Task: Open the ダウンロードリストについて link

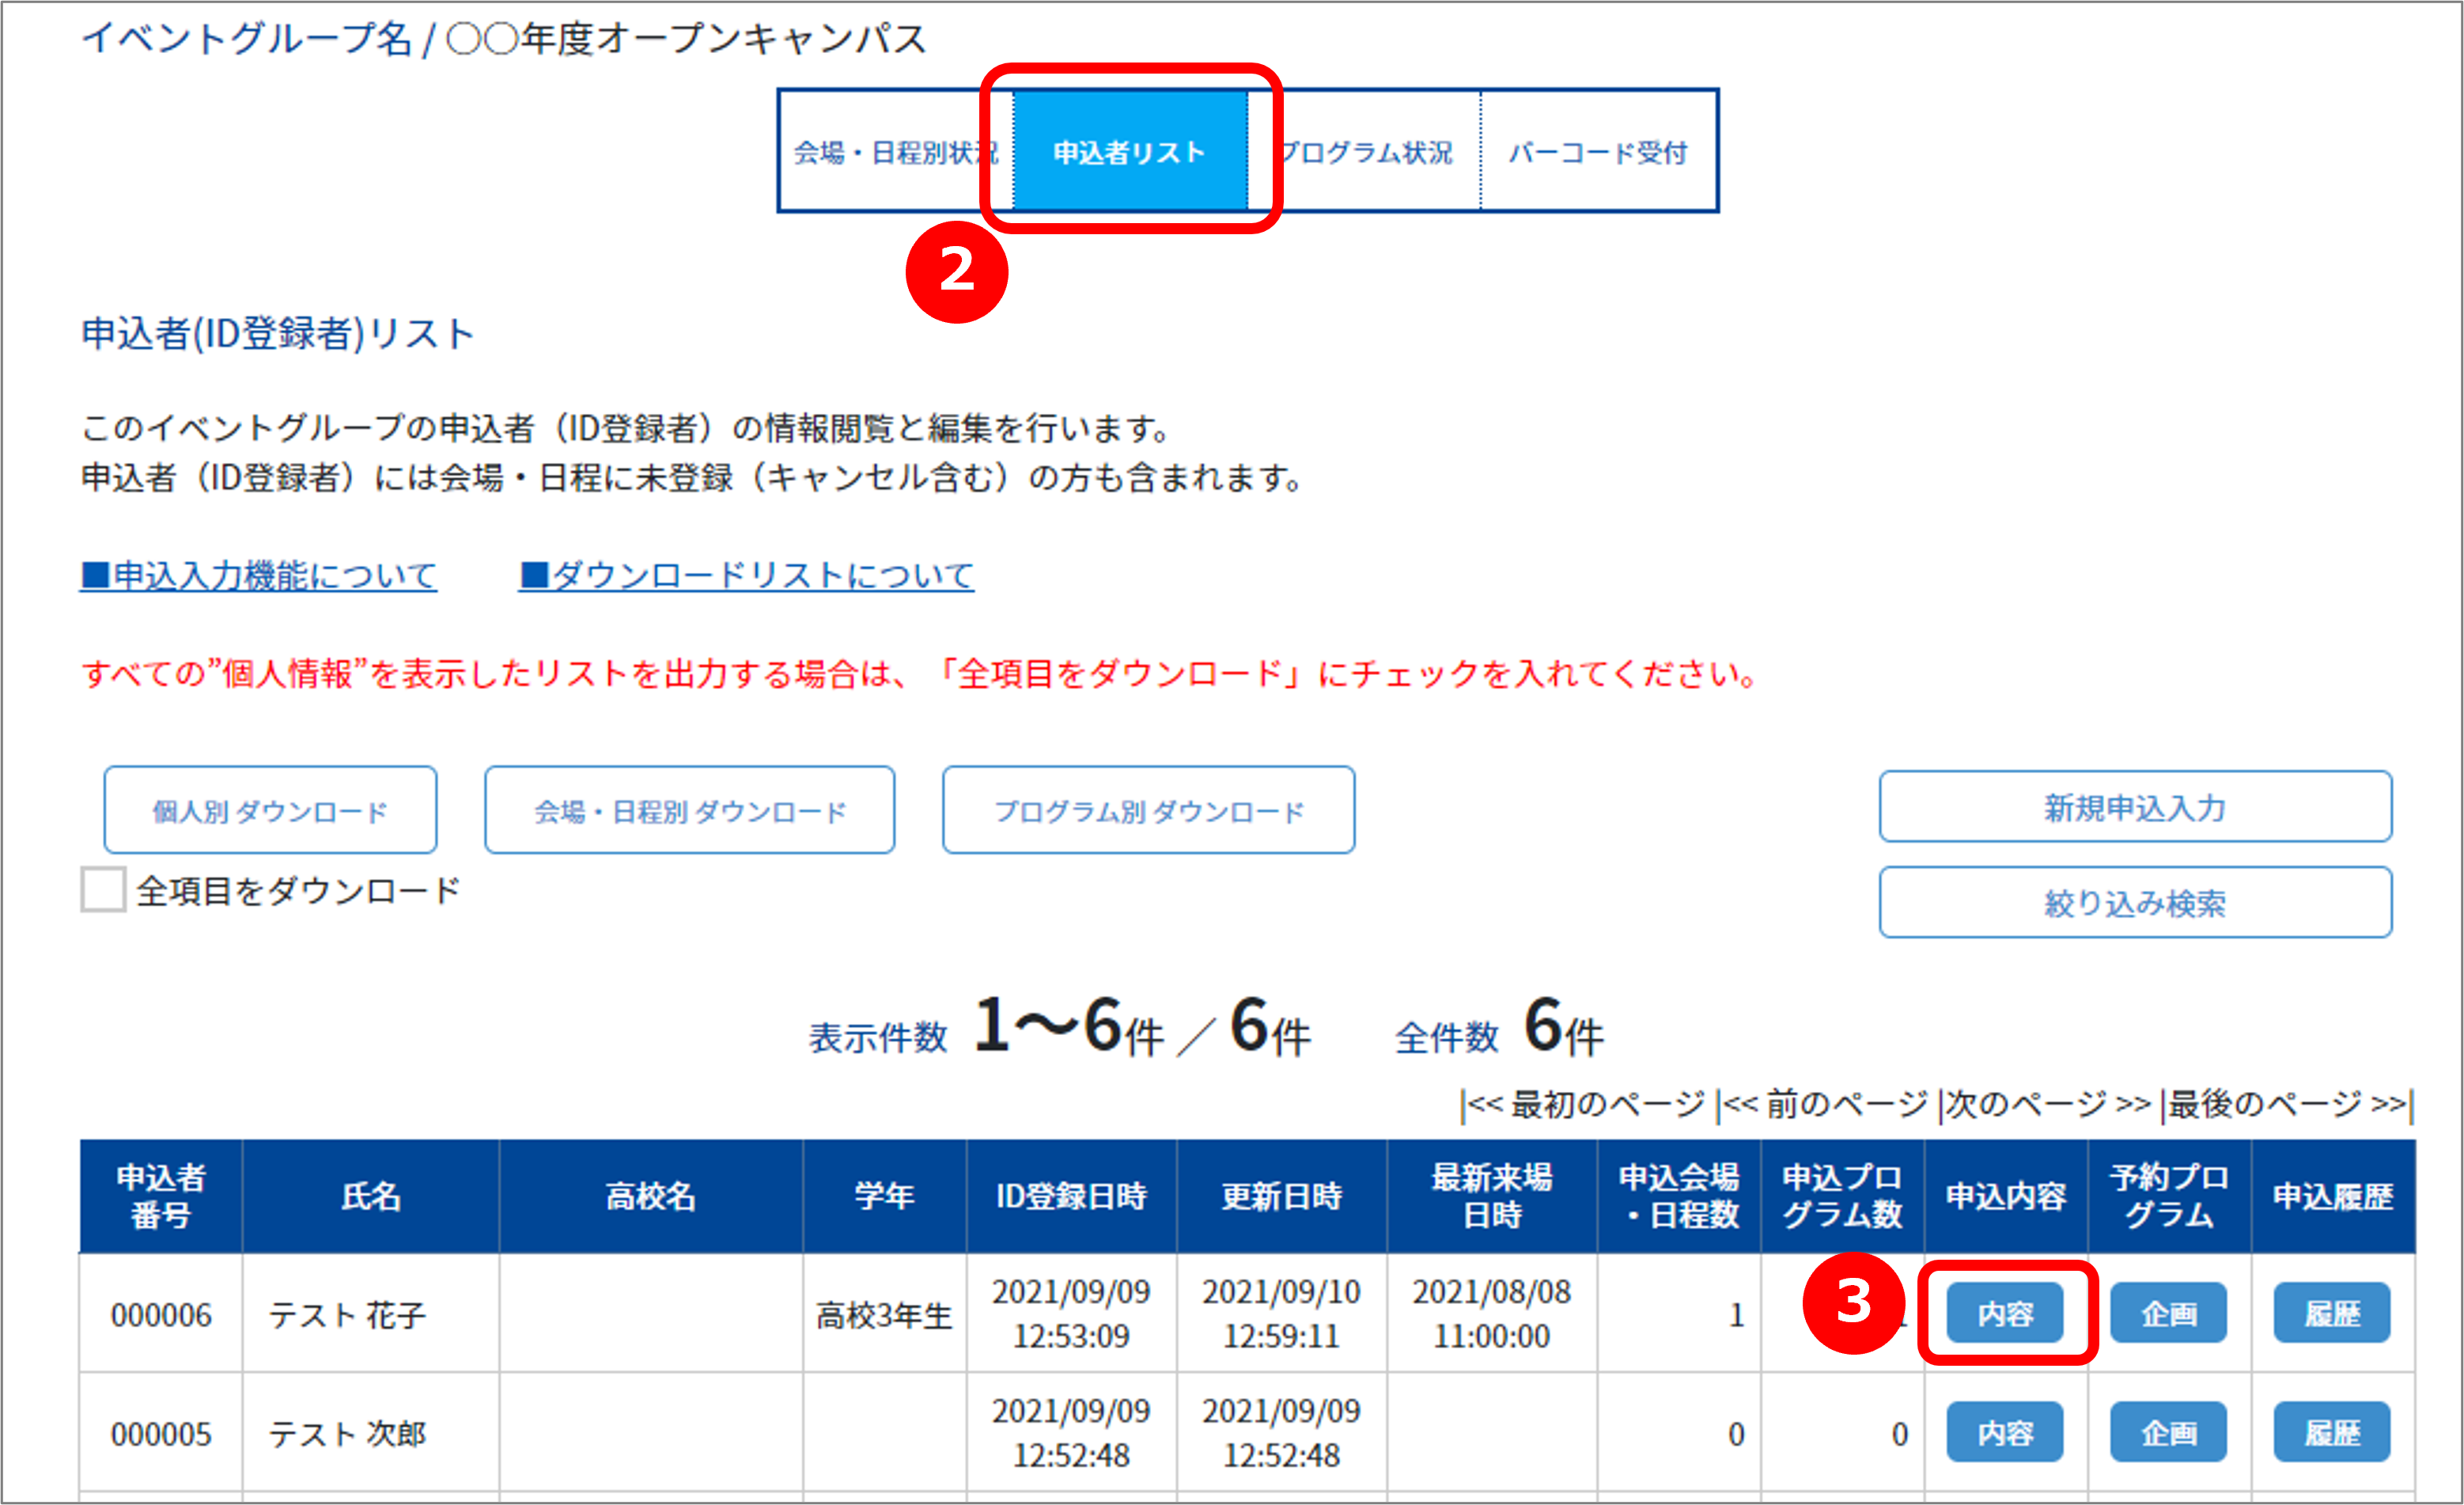Action: [x=746, y=575]
